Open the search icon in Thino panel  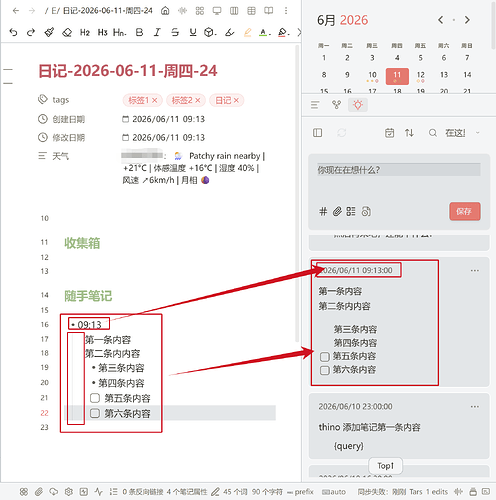(x=433, y=133)
